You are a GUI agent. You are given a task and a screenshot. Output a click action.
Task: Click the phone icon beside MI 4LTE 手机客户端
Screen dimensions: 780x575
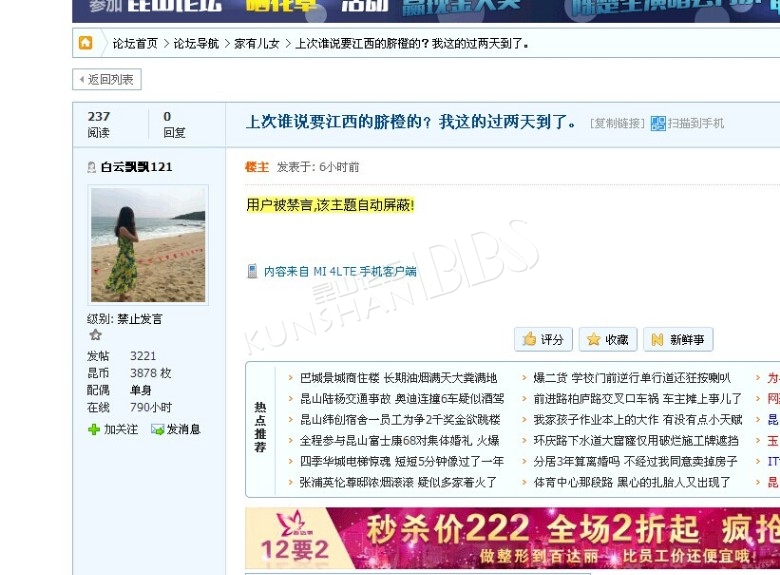point(253,271)
